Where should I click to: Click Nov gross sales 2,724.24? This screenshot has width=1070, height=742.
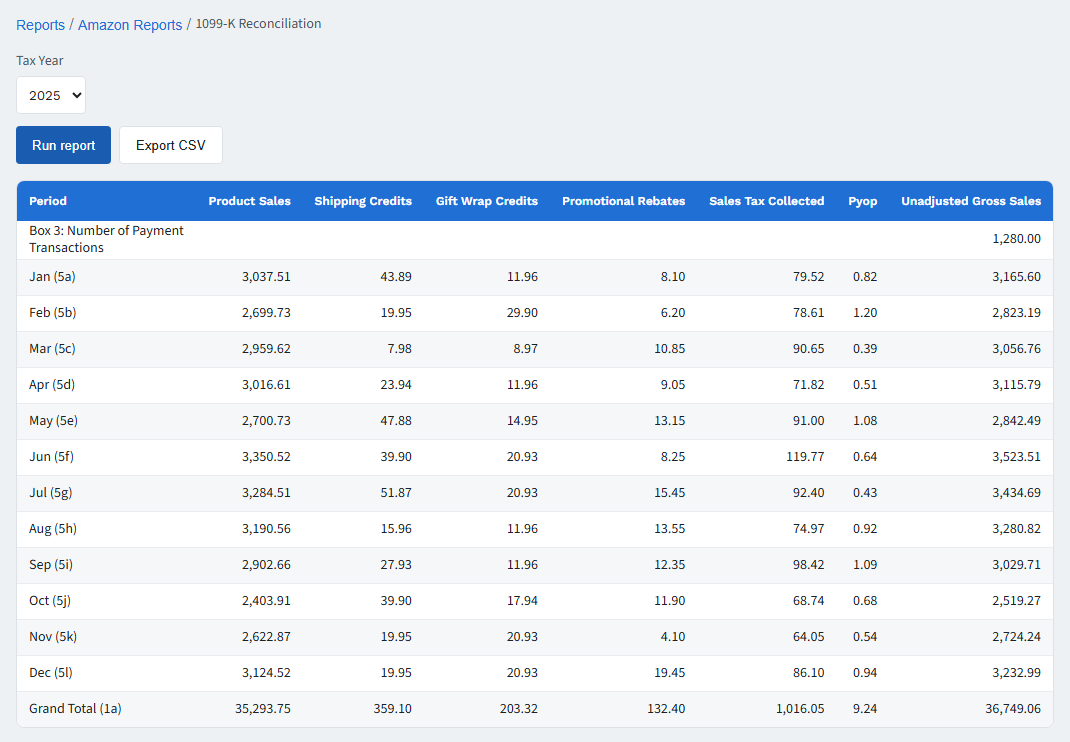pos(1016,637)
